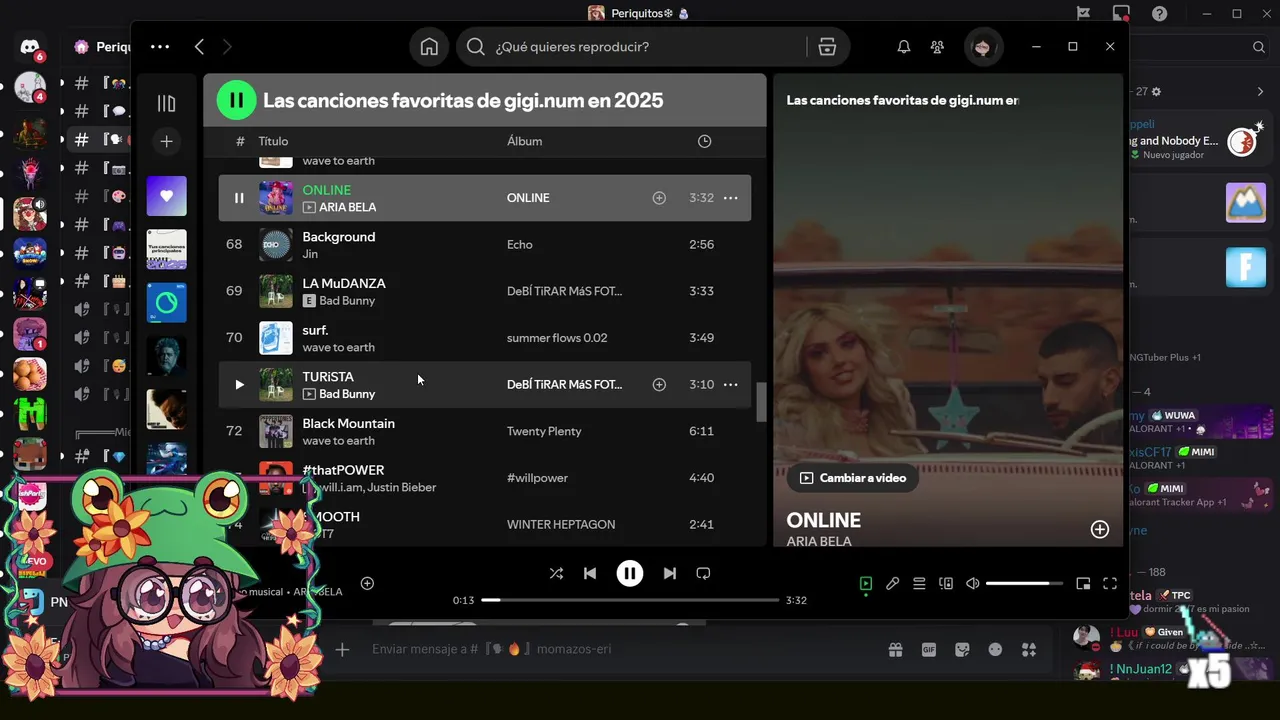Pause playback in bottom bar
The width and height of the screenshot is (1280, 720).
pyautogui.click(x=629, y=573)
